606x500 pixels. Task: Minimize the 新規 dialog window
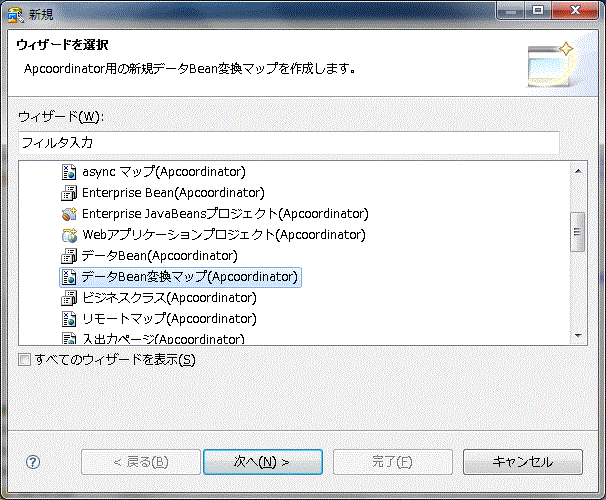click(x=510, y=10)
